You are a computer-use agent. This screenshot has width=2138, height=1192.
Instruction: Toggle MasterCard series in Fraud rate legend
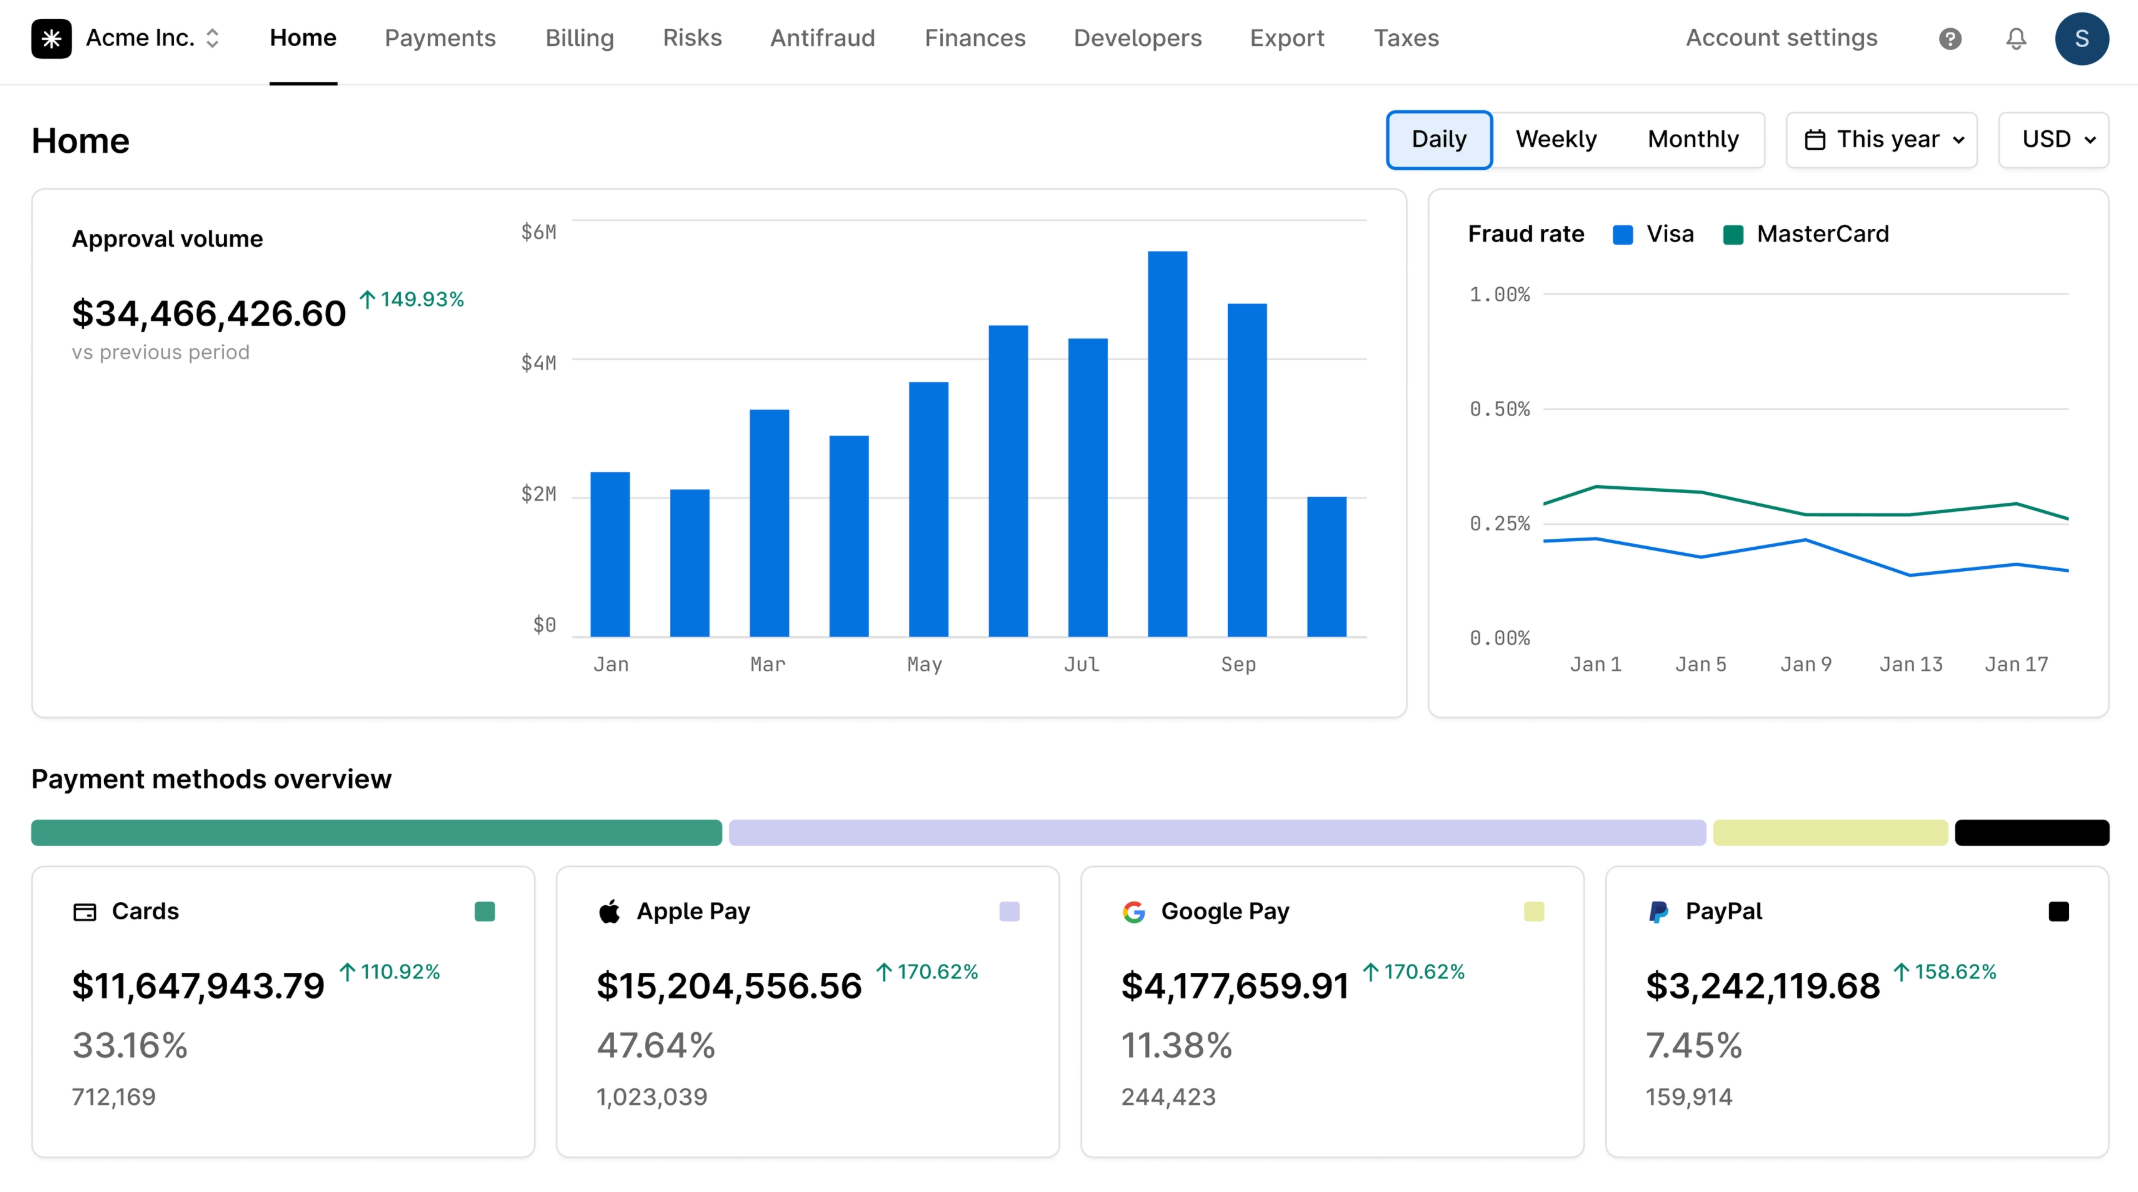coord(1806,234)
